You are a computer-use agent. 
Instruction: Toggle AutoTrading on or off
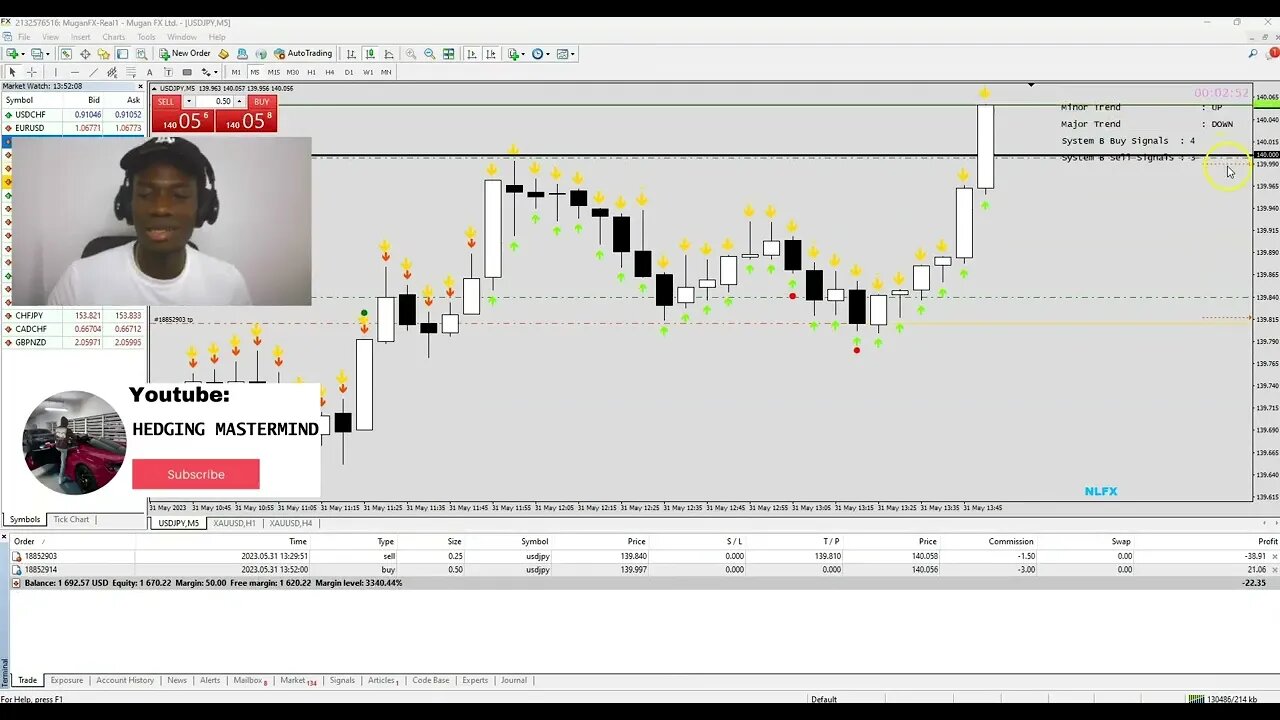click(x=303, y=54)
